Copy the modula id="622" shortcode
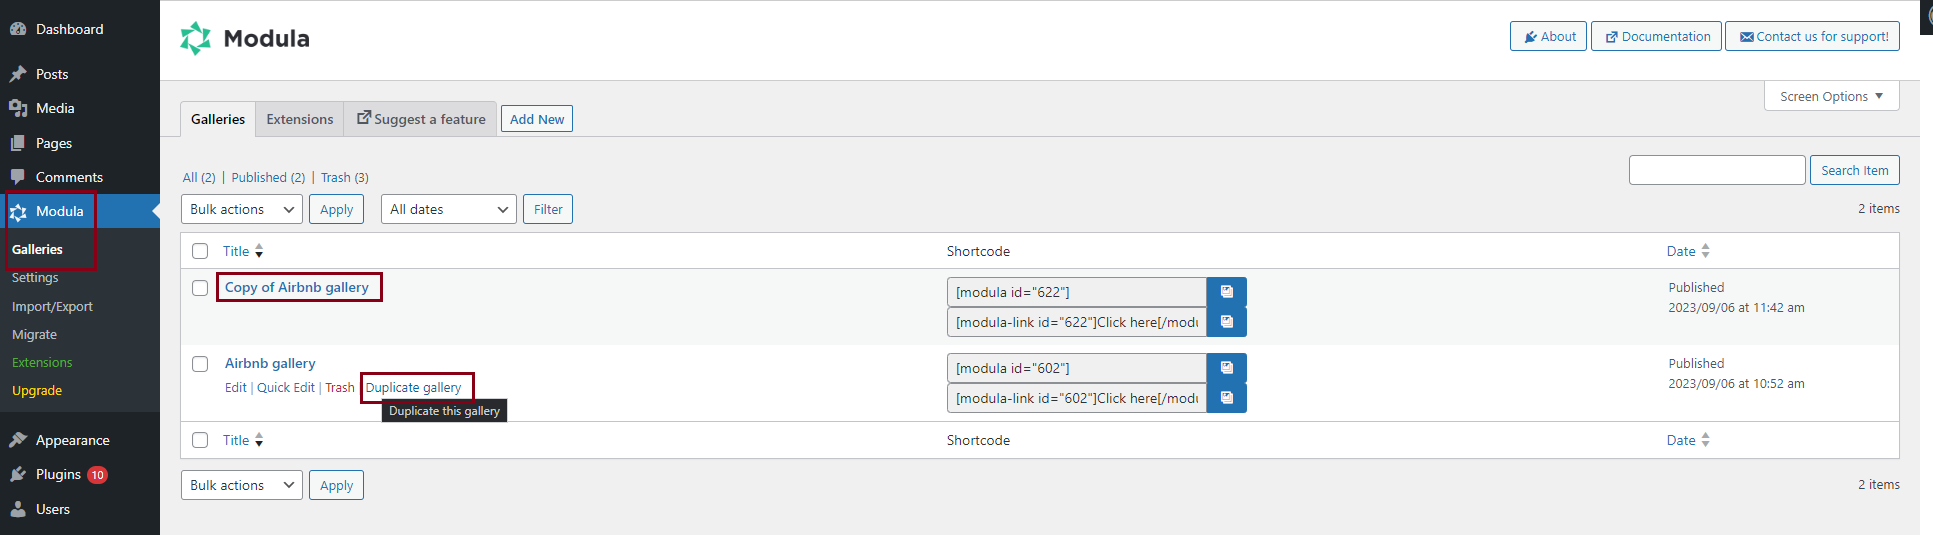Screen dimensions: 1933x535 pos(1226,292)
